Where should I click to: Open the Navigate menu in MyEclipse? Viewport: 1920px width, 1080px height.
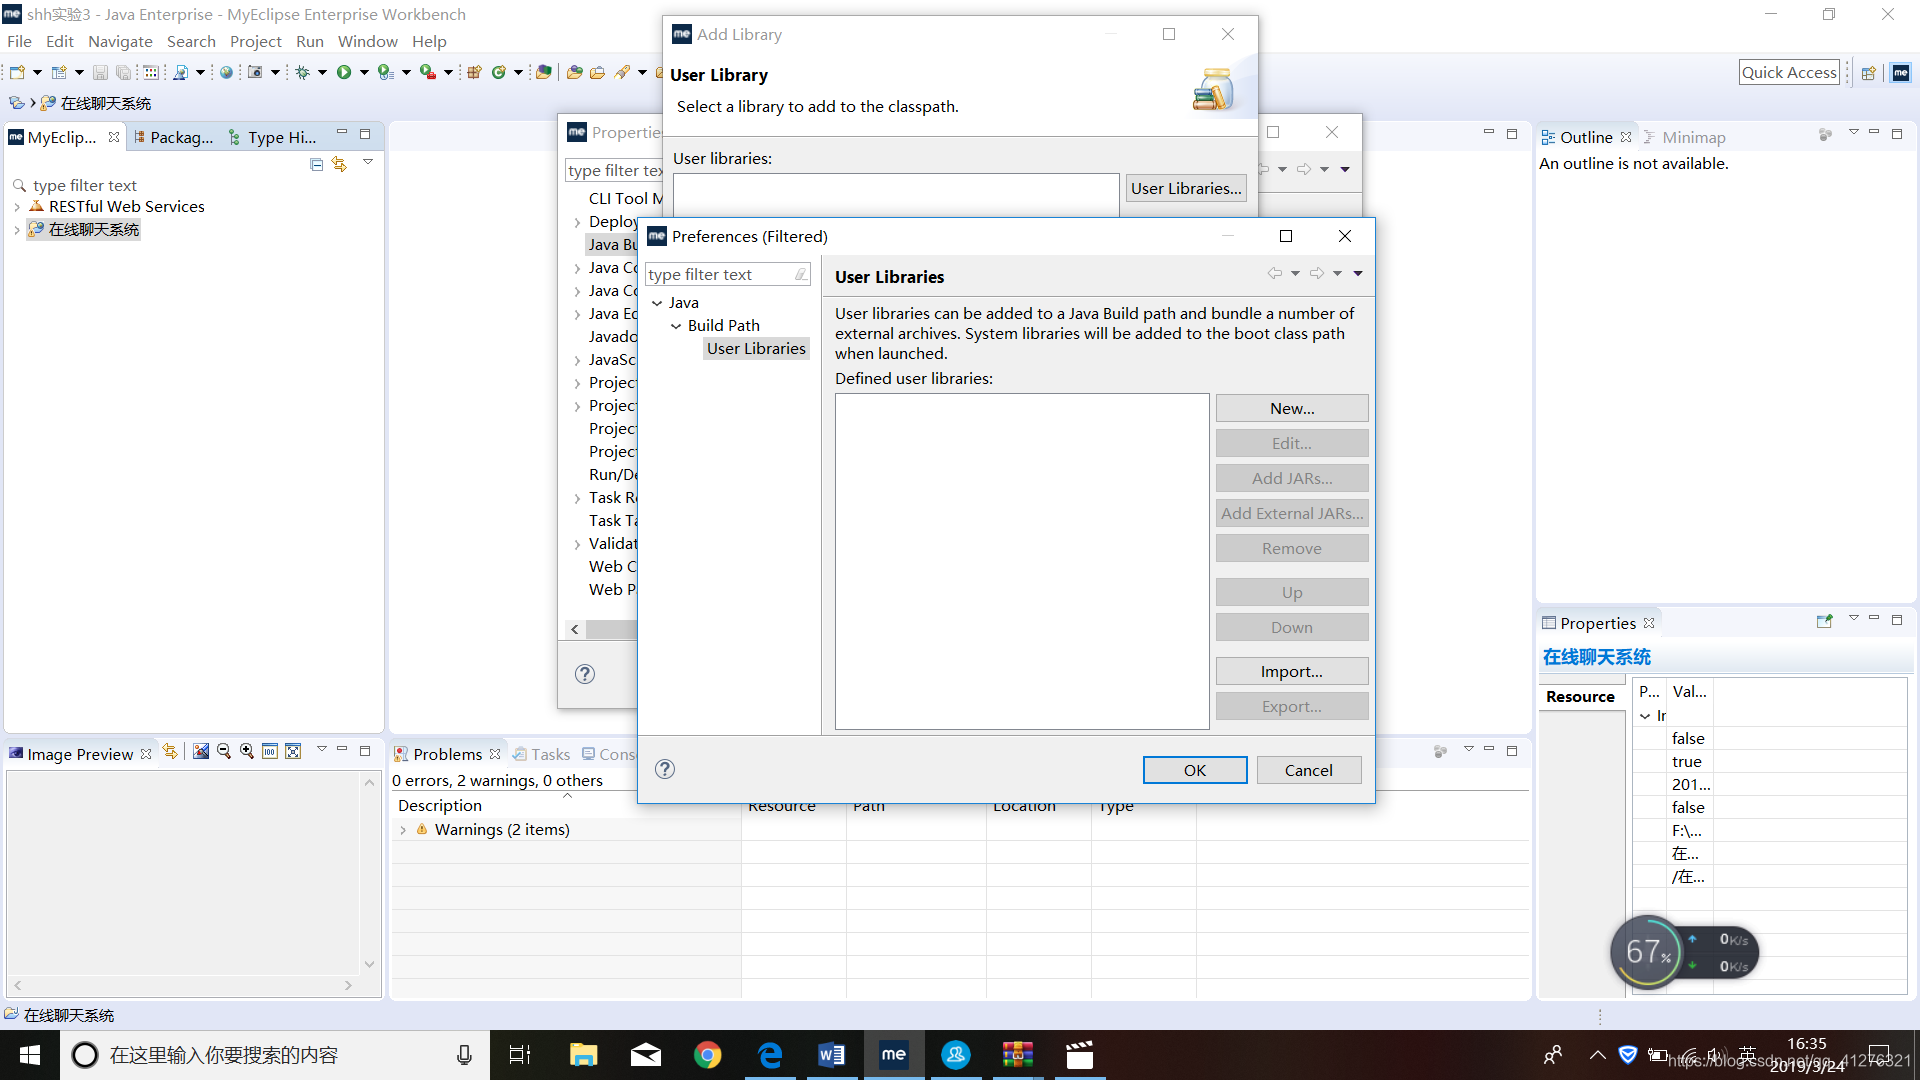[120, 41]
